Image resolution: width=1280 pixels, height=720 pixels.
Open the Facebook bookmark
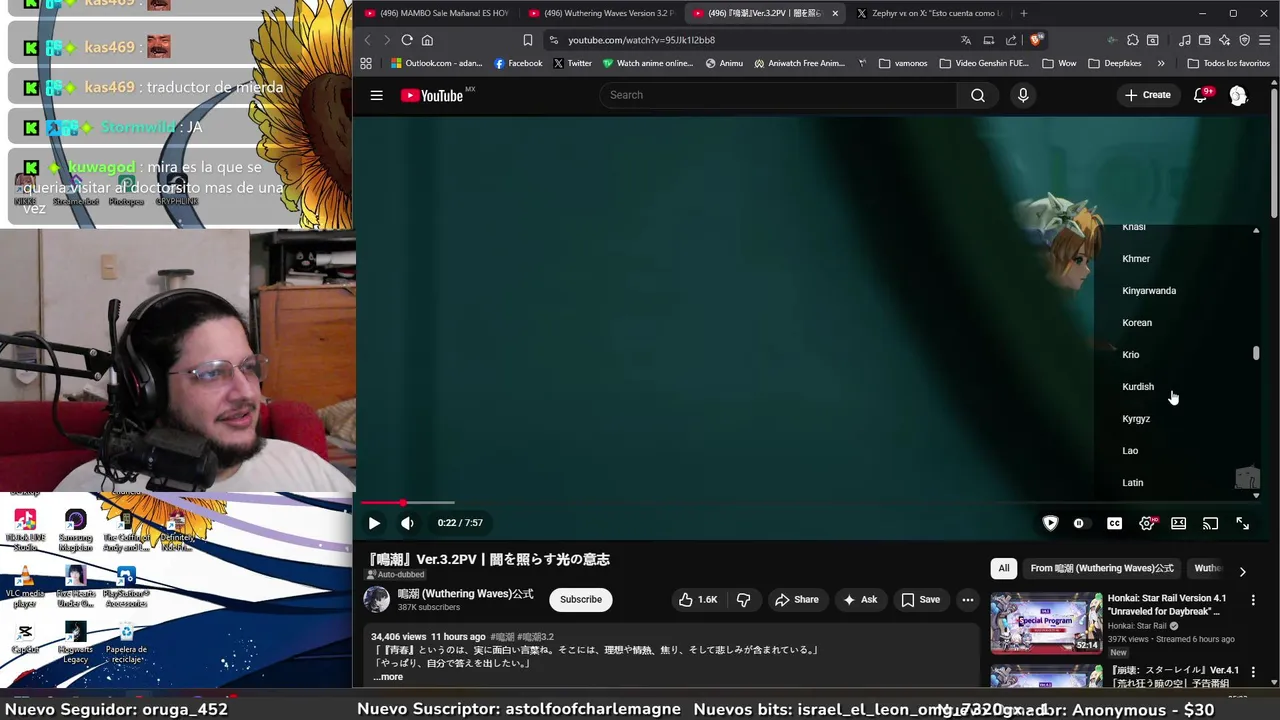(518, 63)
